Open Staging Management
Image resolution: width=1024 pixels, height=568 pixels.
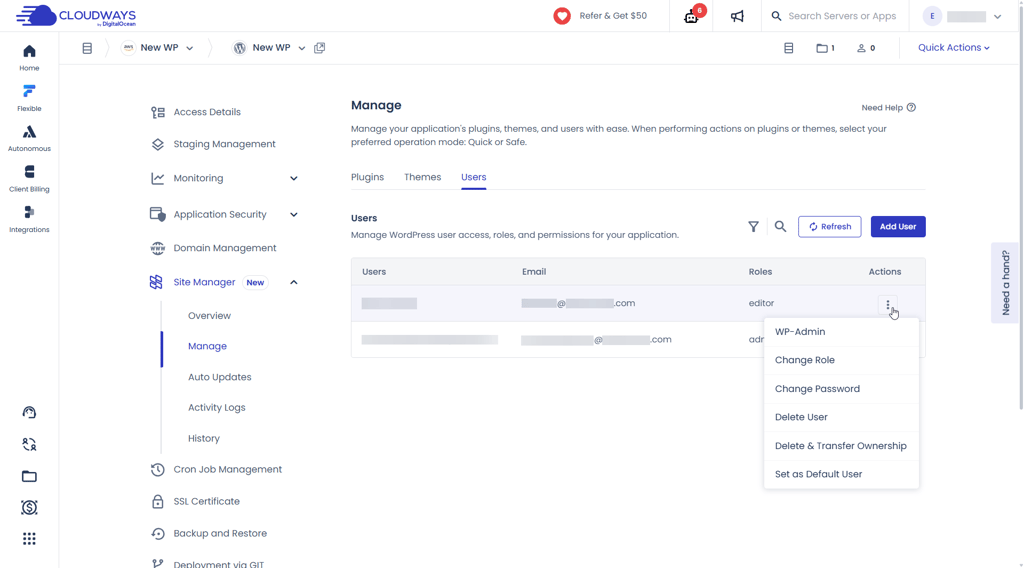[224, 144]
